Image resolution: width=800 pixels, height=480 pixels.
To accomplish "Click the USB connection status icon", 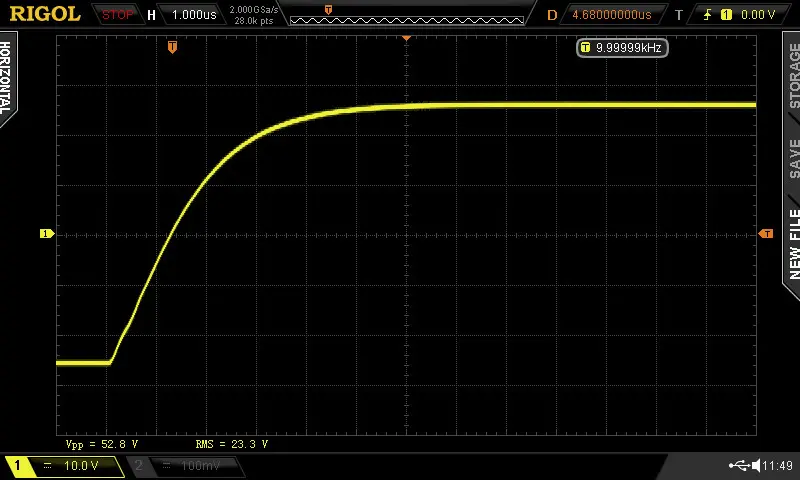I will click(x=739, y=465).
